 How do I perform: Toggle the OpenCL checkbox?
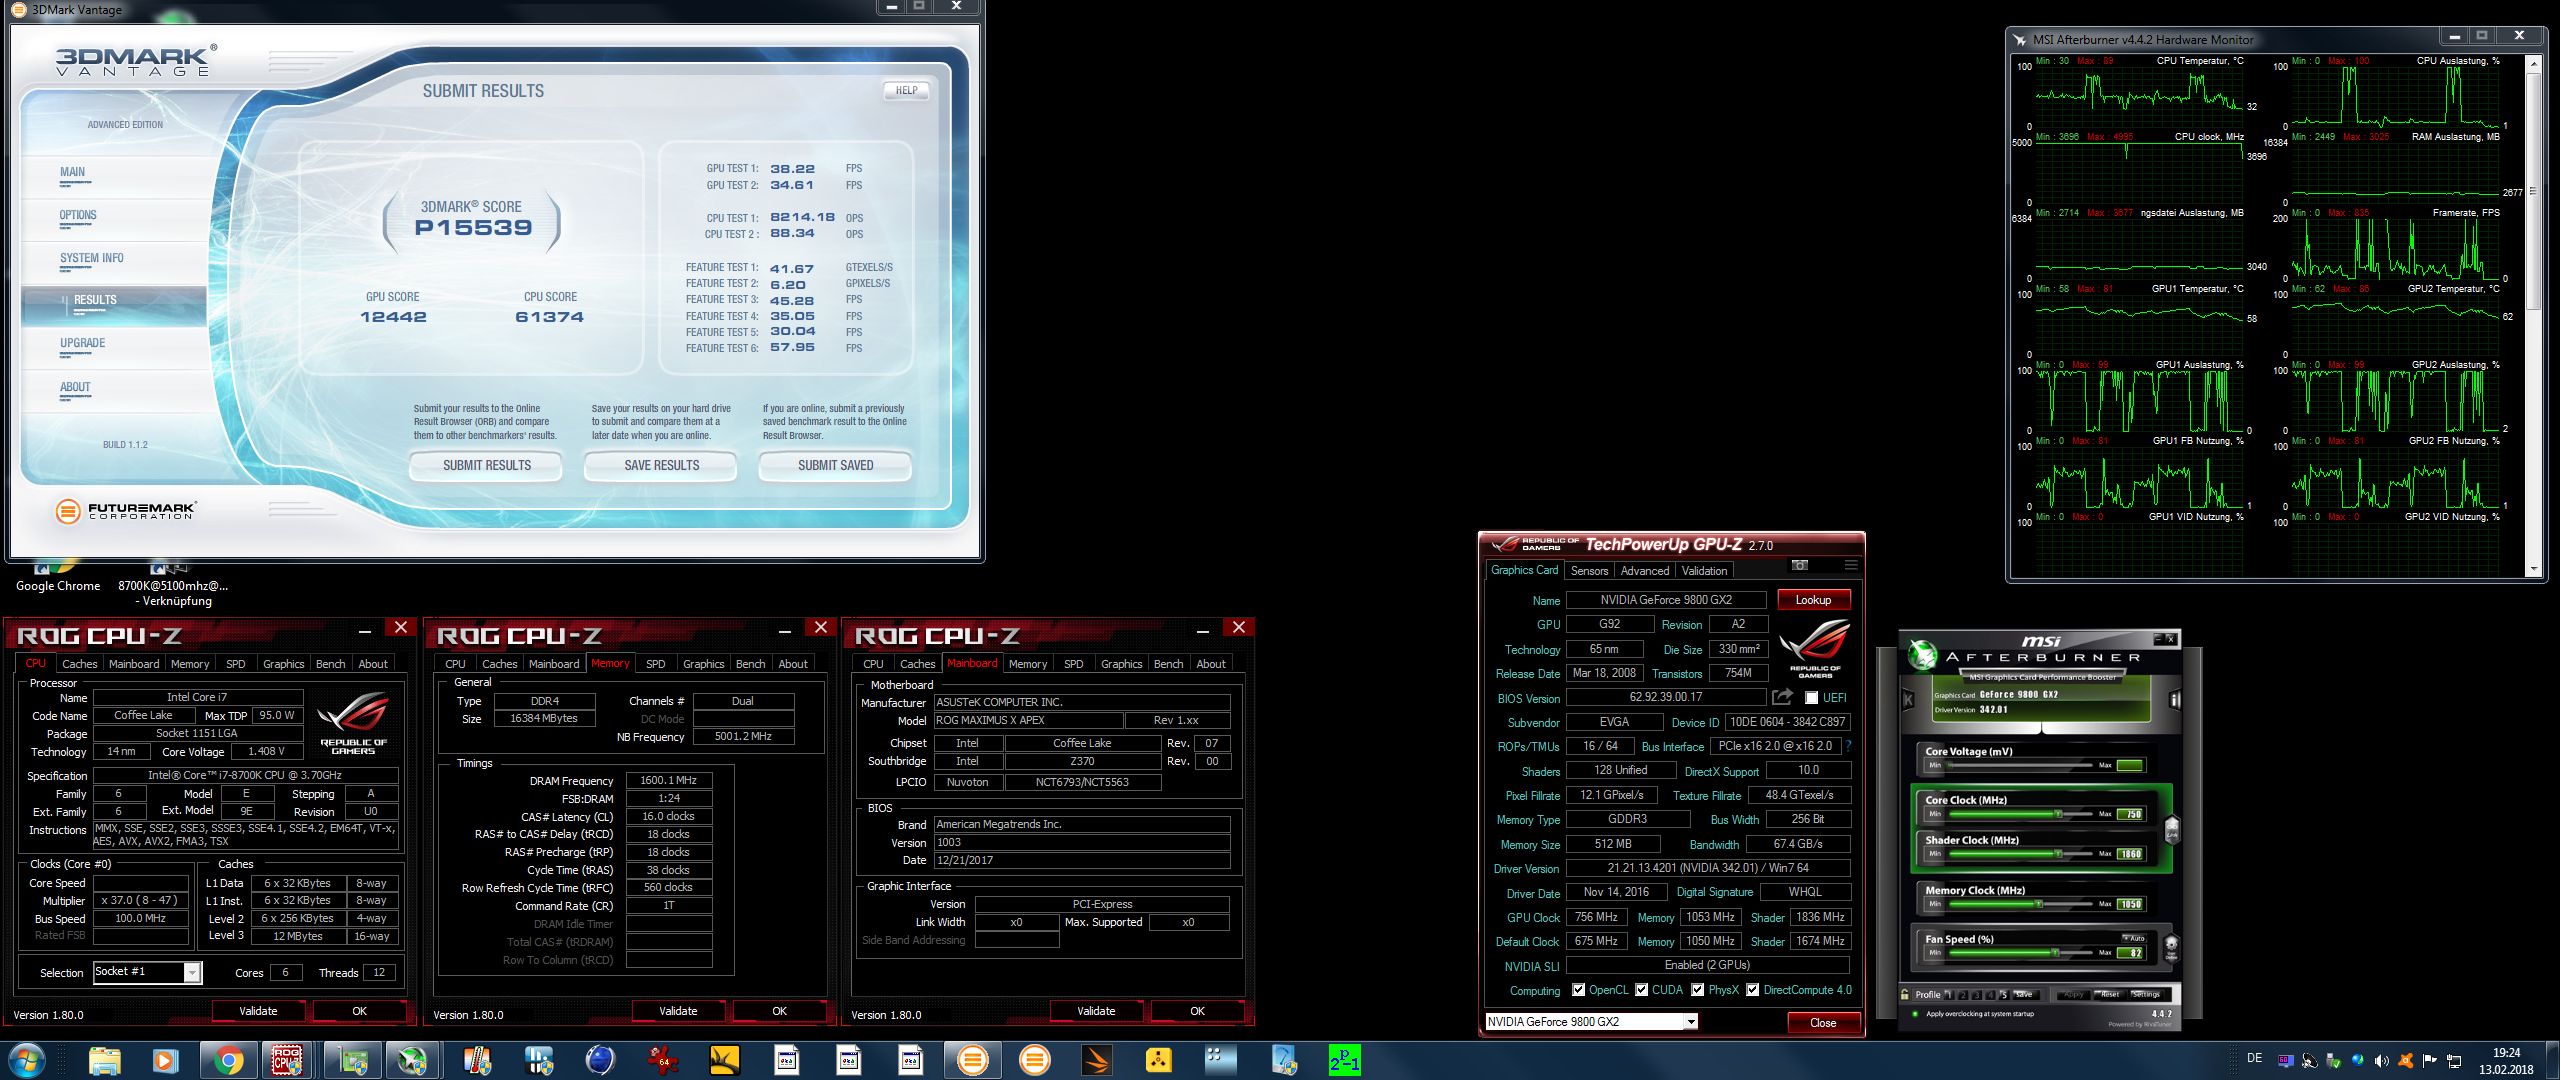(1578, 990)
